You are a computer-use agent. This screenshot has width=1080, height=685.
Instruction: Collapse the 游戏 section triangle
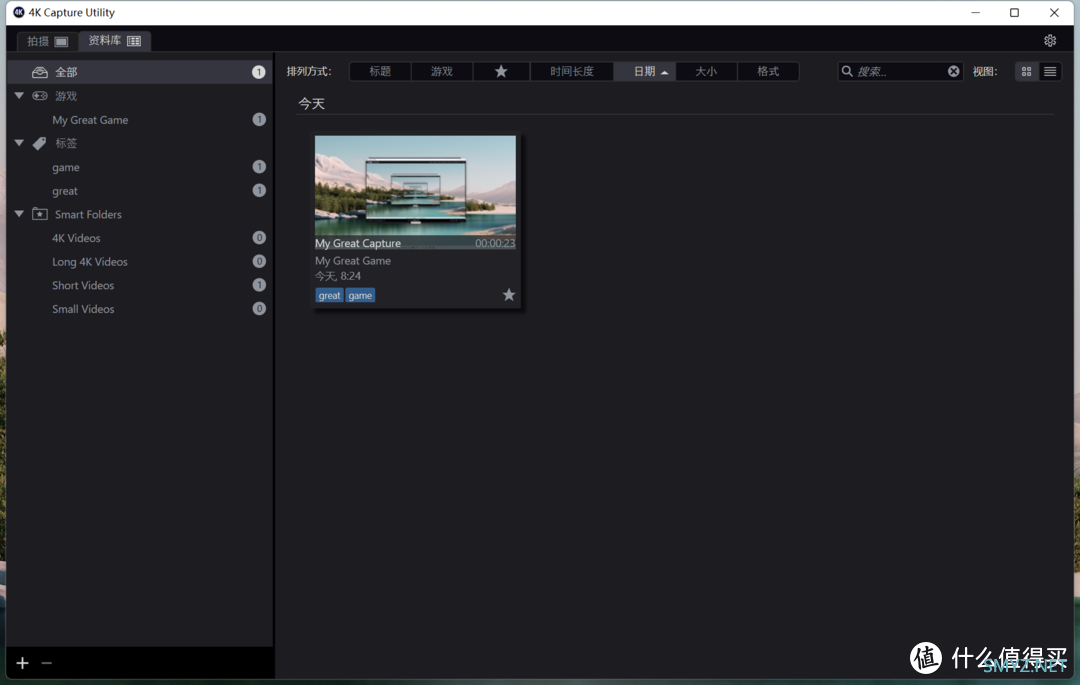click(19, 96)
